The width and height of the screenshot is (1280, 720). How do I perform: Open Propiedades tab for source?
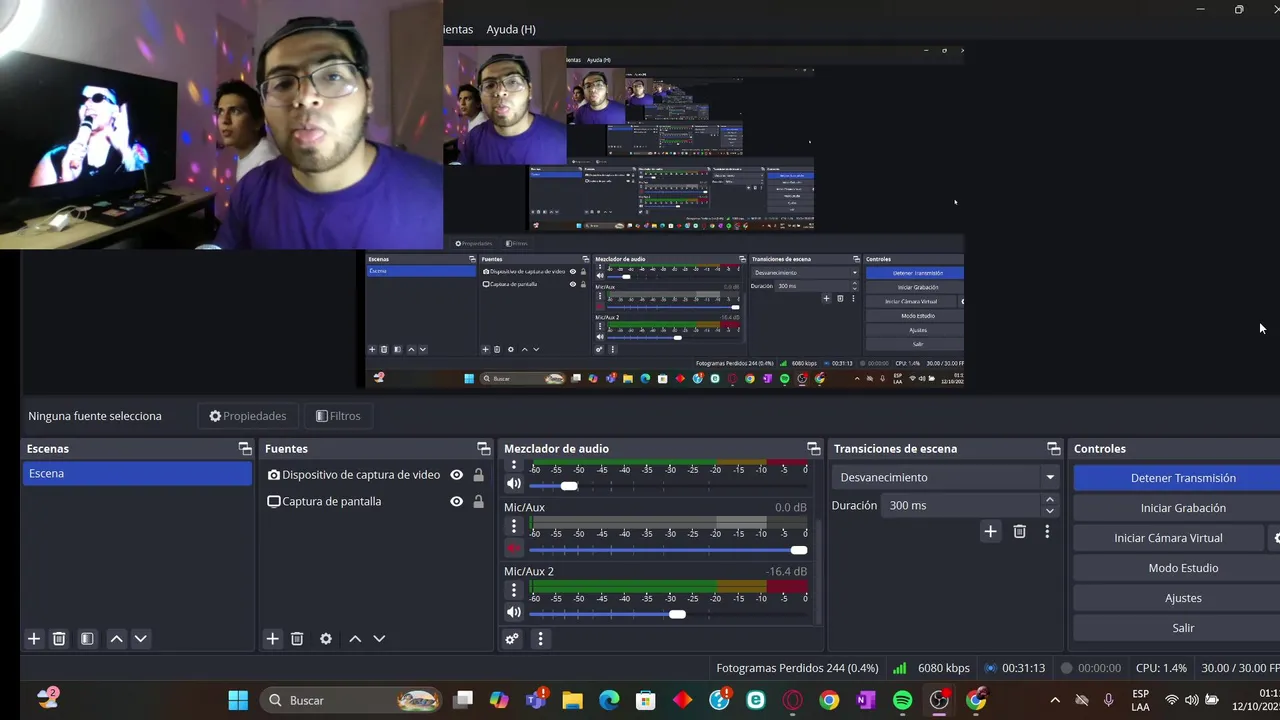[x=247, y=416]
